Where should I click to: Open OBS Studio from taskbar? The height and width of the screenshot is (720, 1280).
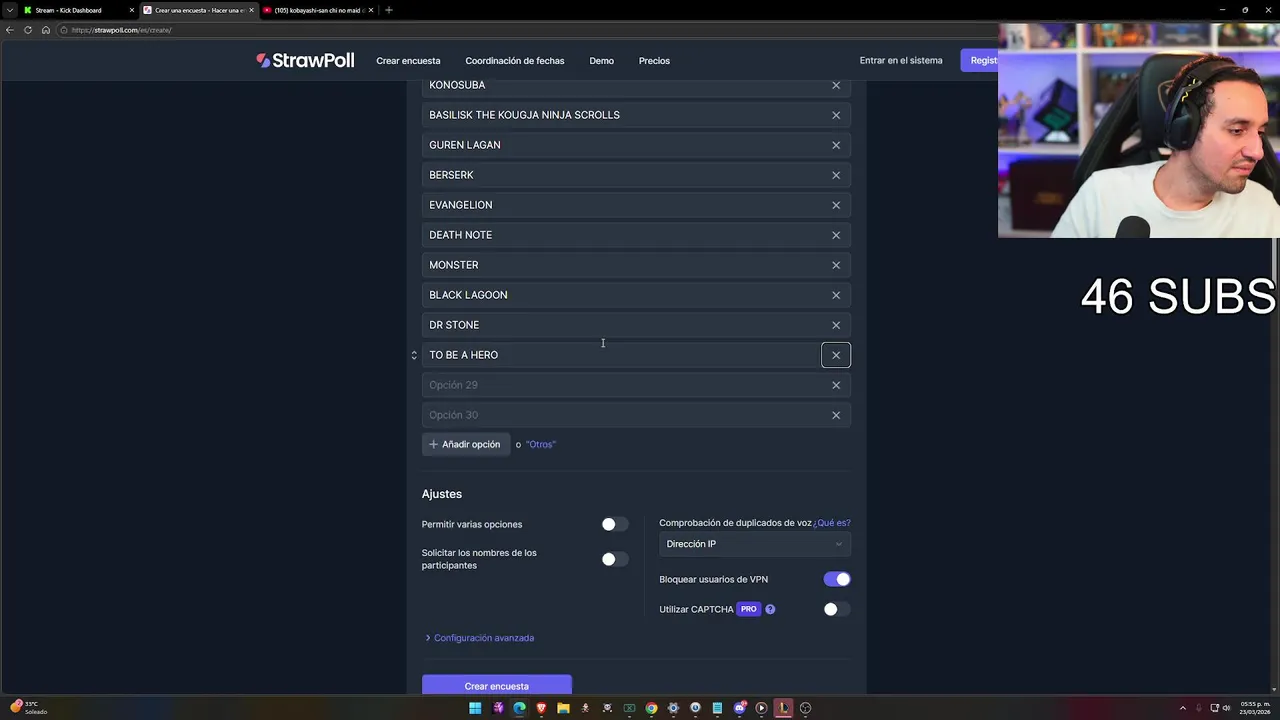pos(805,708)
